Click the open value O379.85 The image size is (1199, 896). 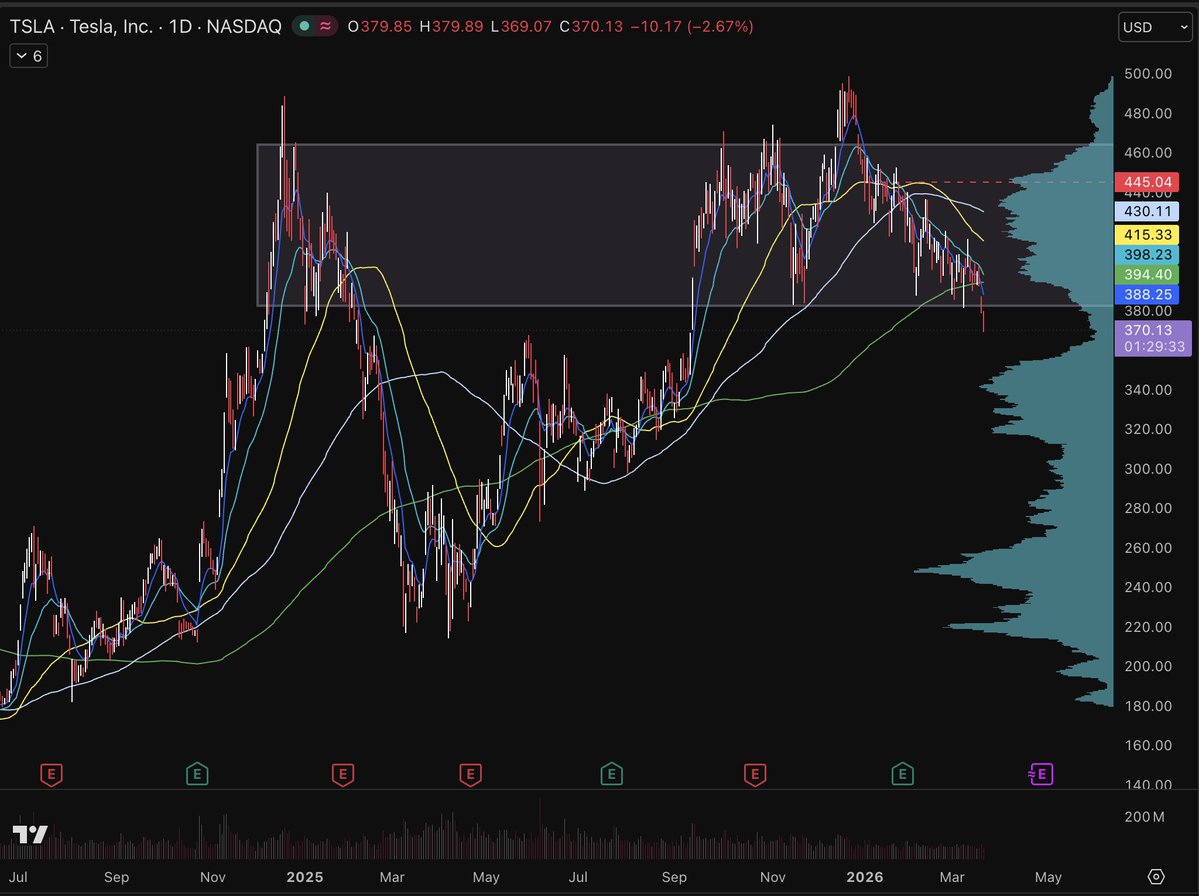coord(379,27)
